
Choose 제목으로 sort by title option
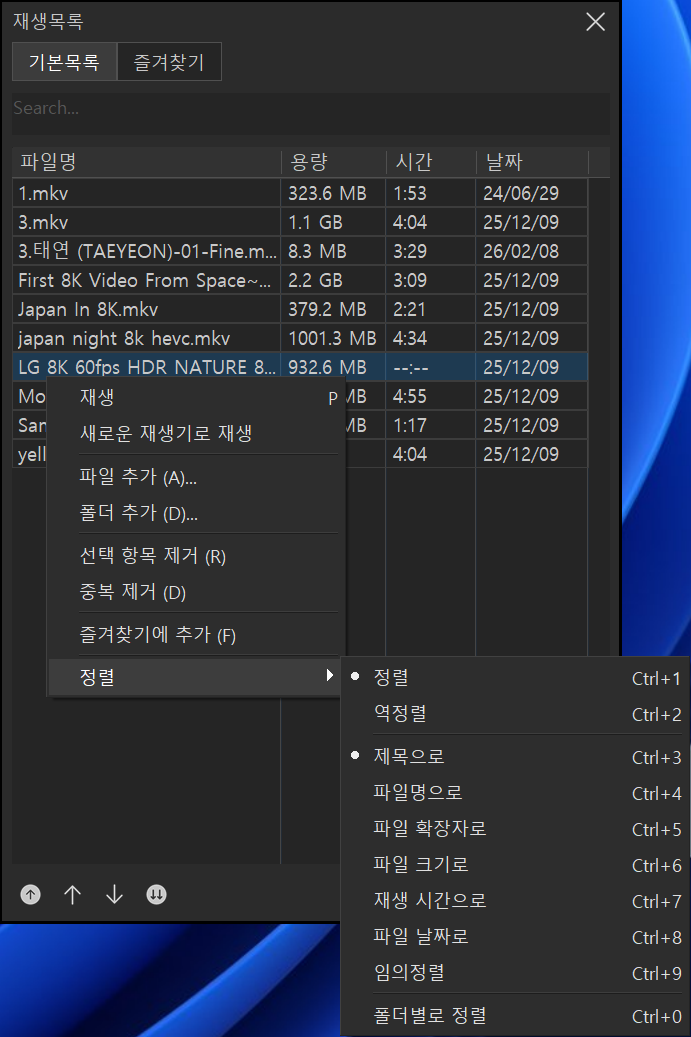tap(408, 756)
